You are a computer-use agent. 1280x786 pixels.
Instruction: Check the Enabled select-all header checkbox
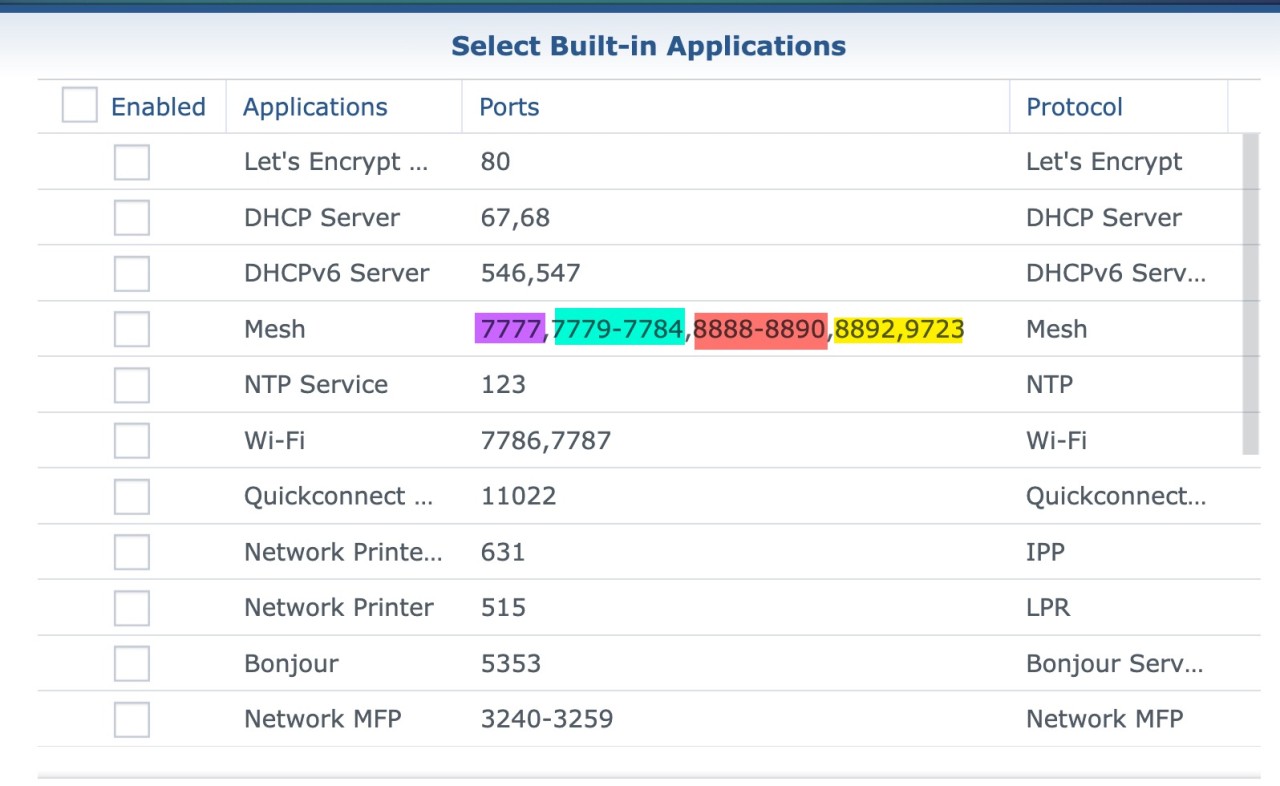80,105
